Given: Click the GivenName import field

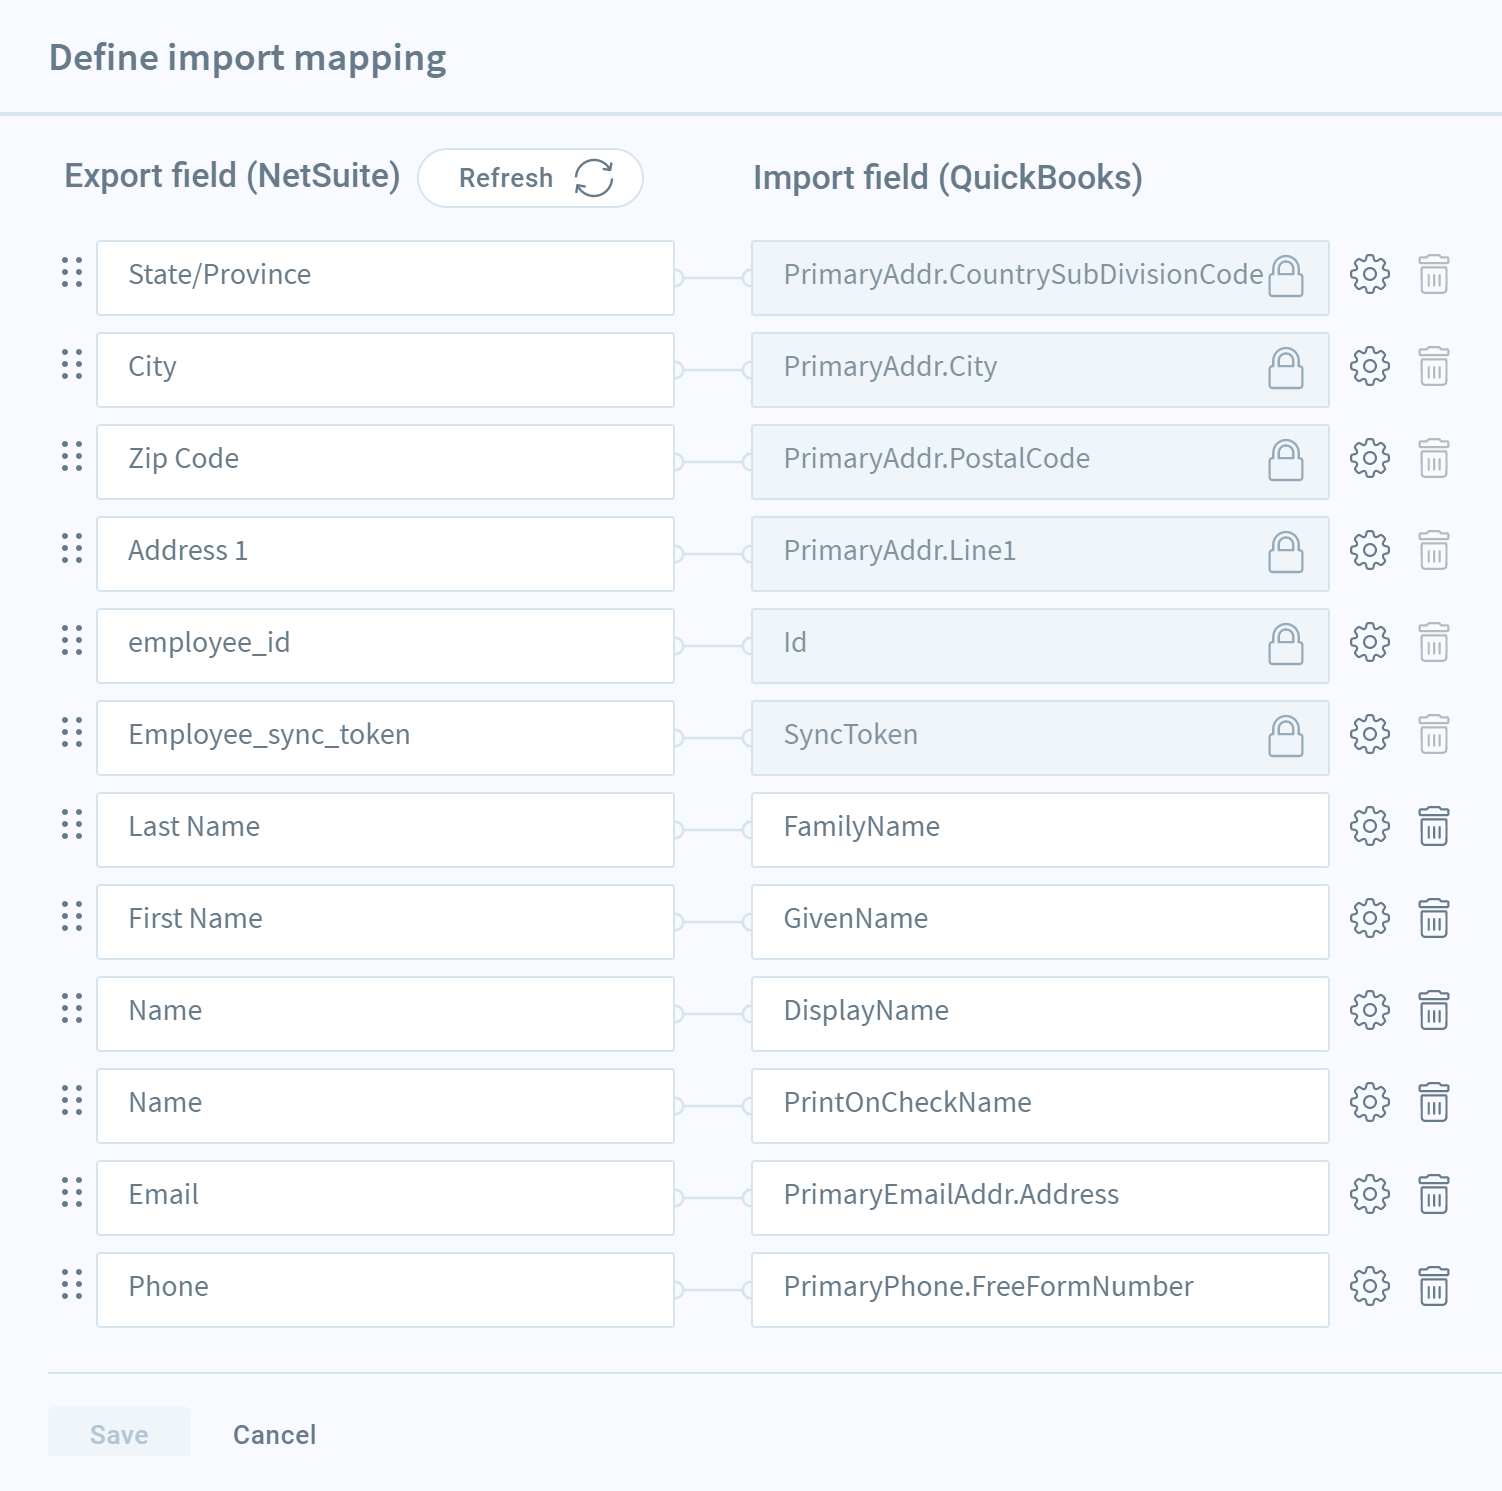Looking at the screenshot, I should (1040, 922).
